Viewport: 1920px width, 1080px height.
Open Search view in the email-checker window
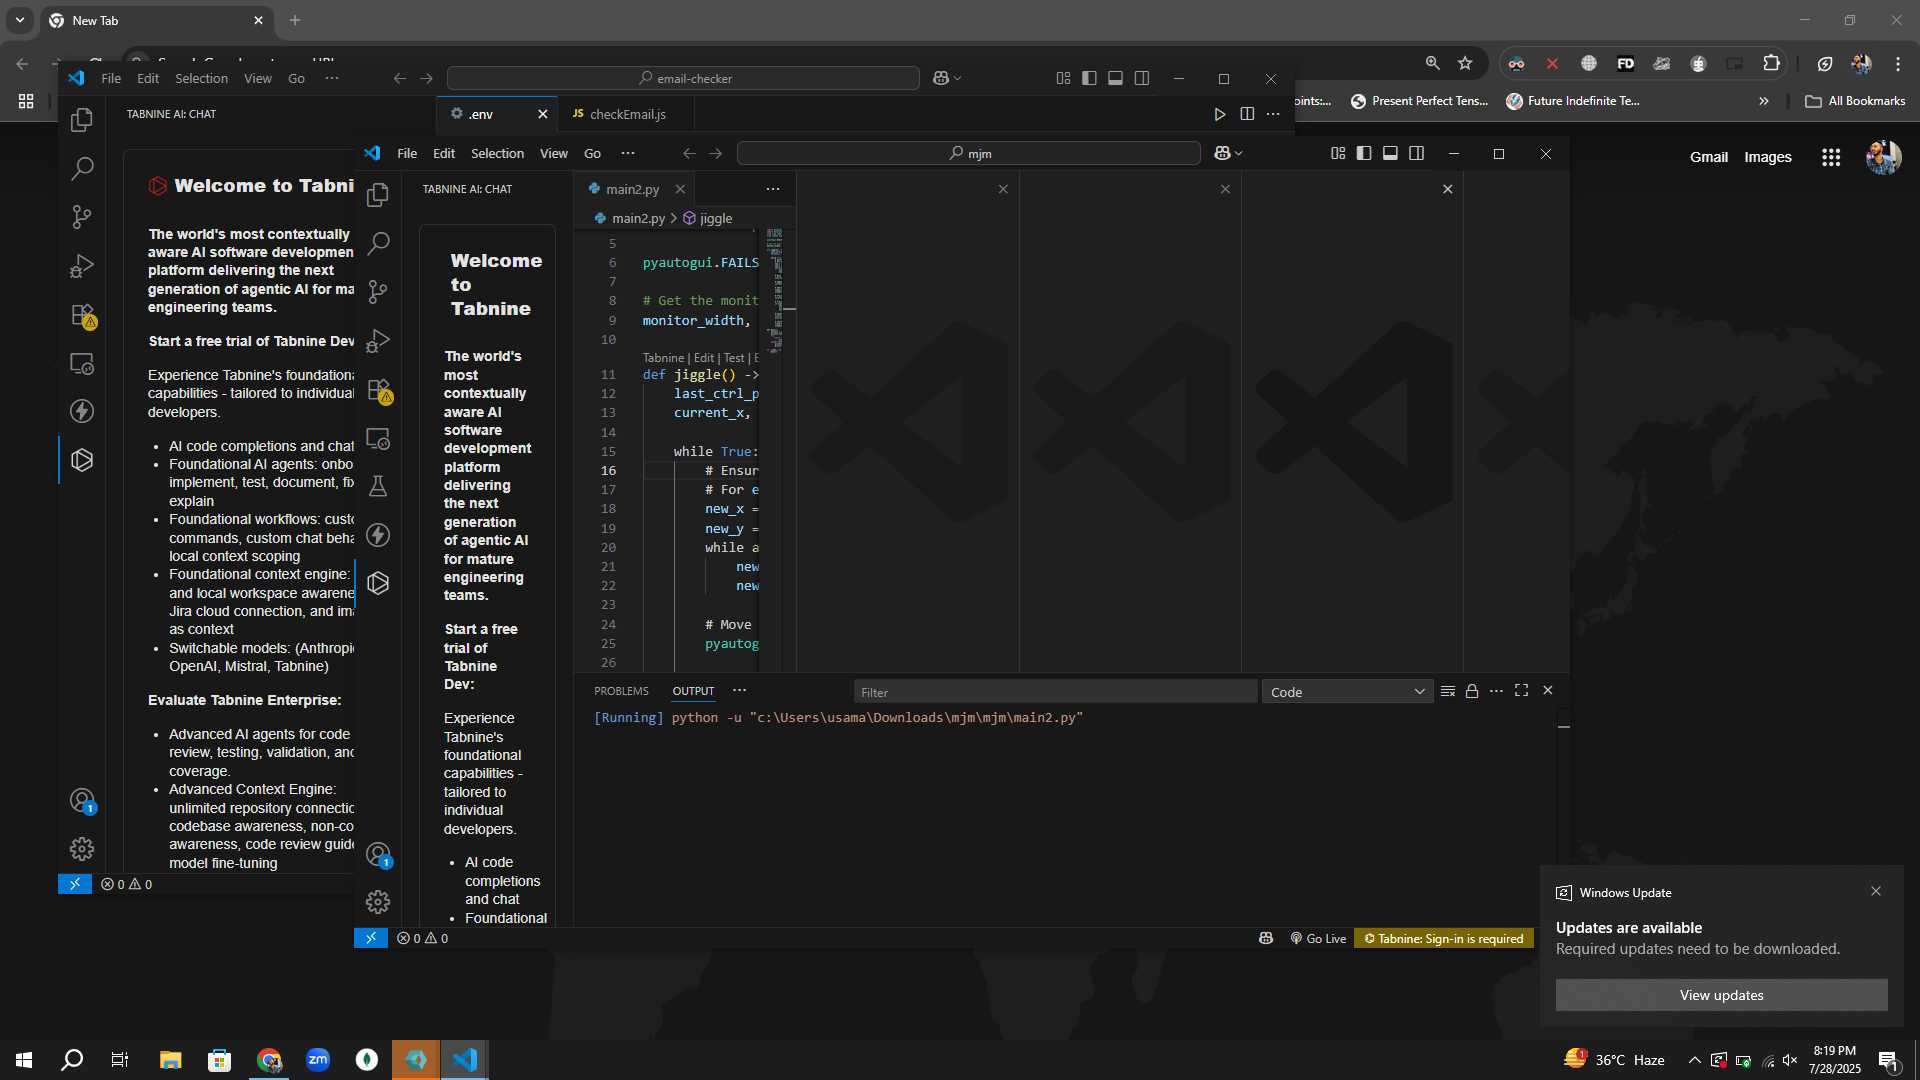[82, 168]
